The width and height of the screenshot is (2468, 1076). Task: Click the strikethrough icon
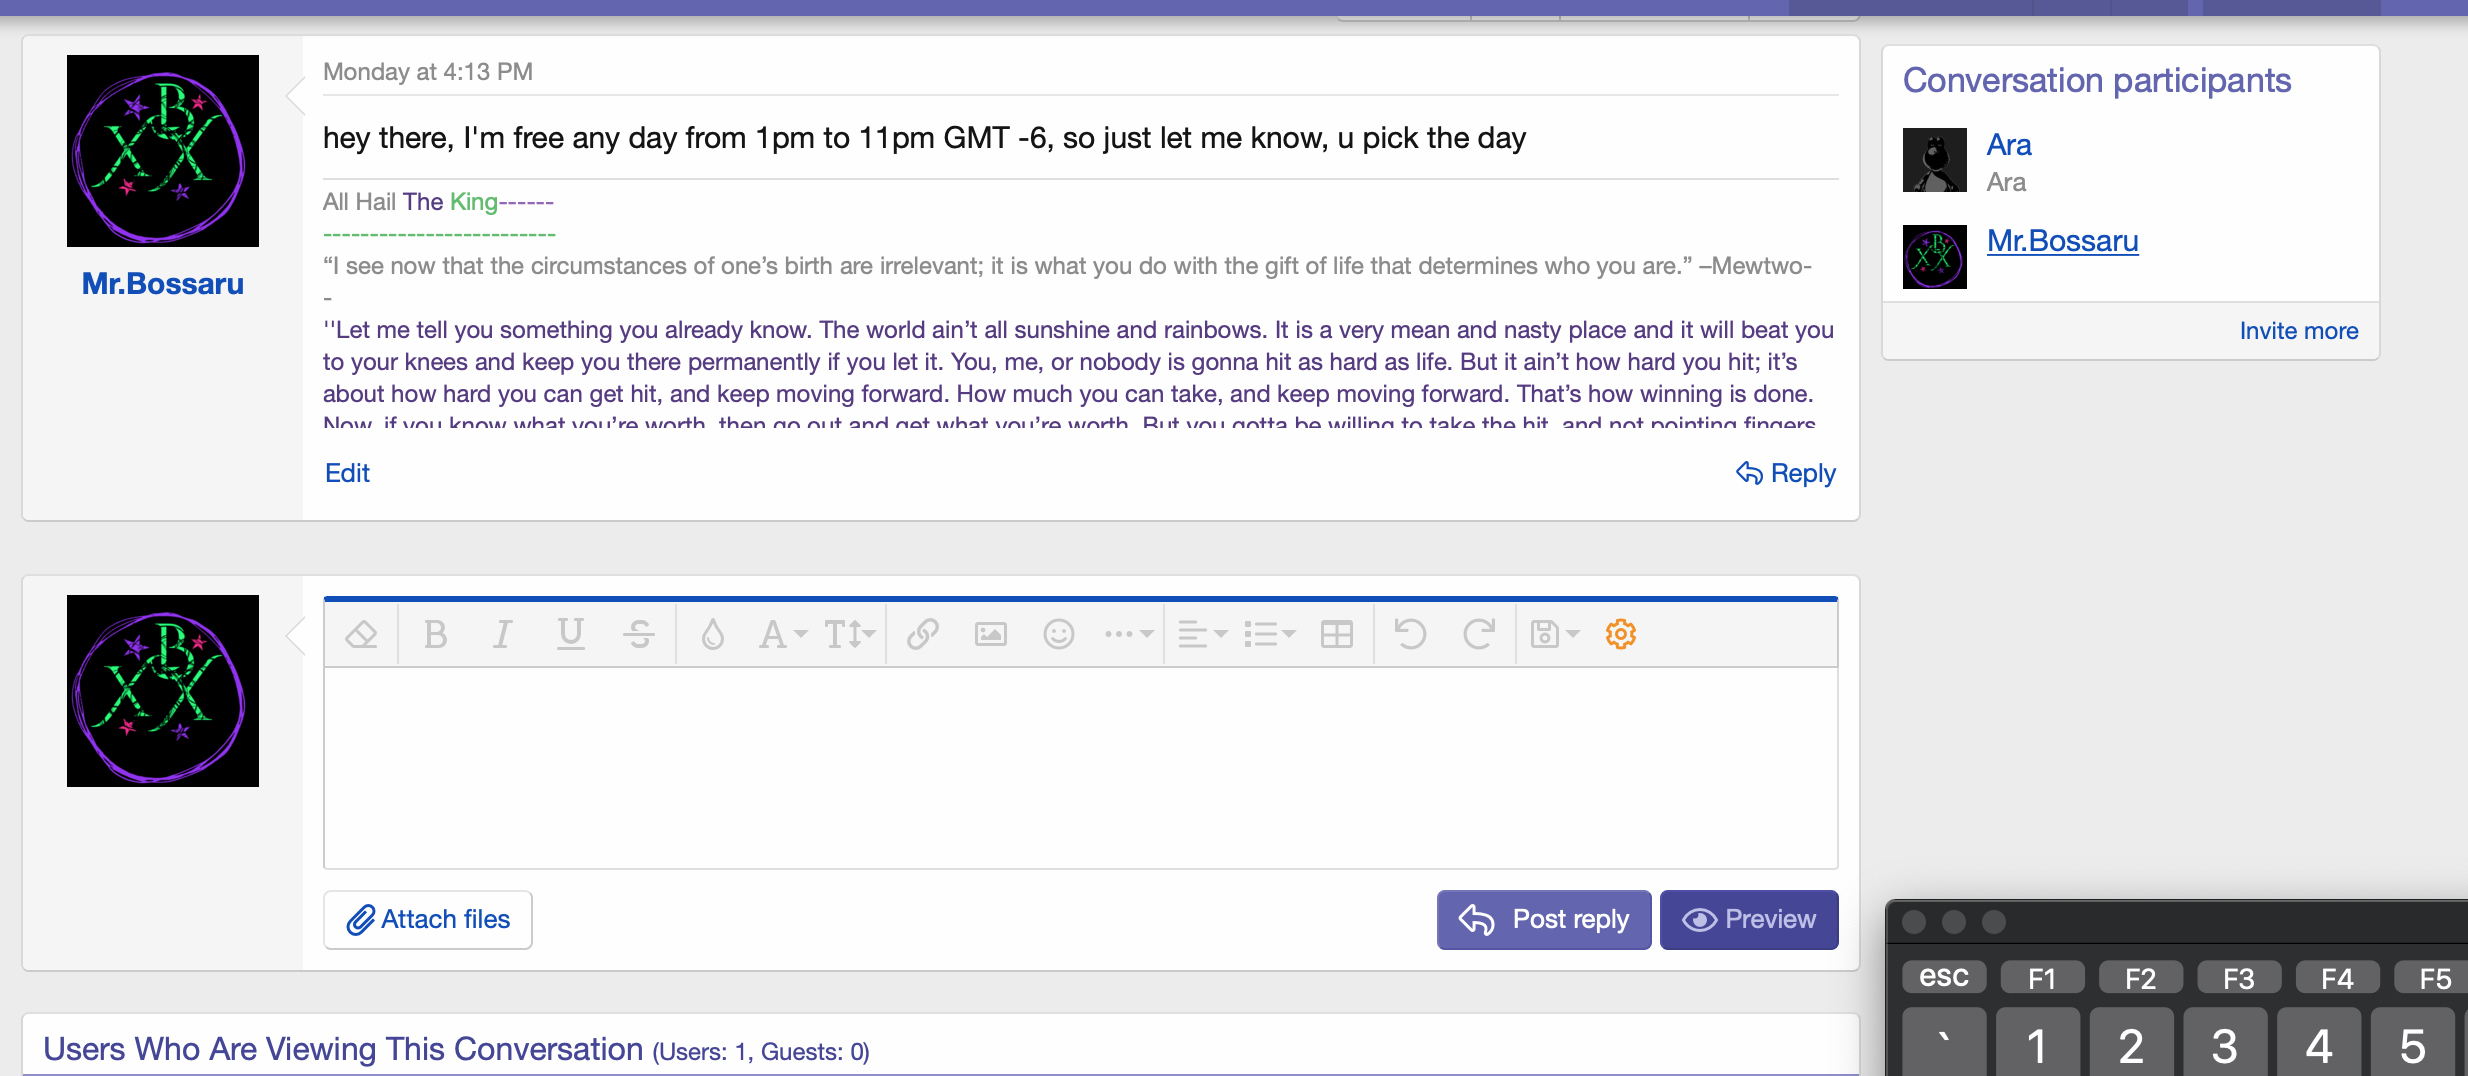(638, 634)
